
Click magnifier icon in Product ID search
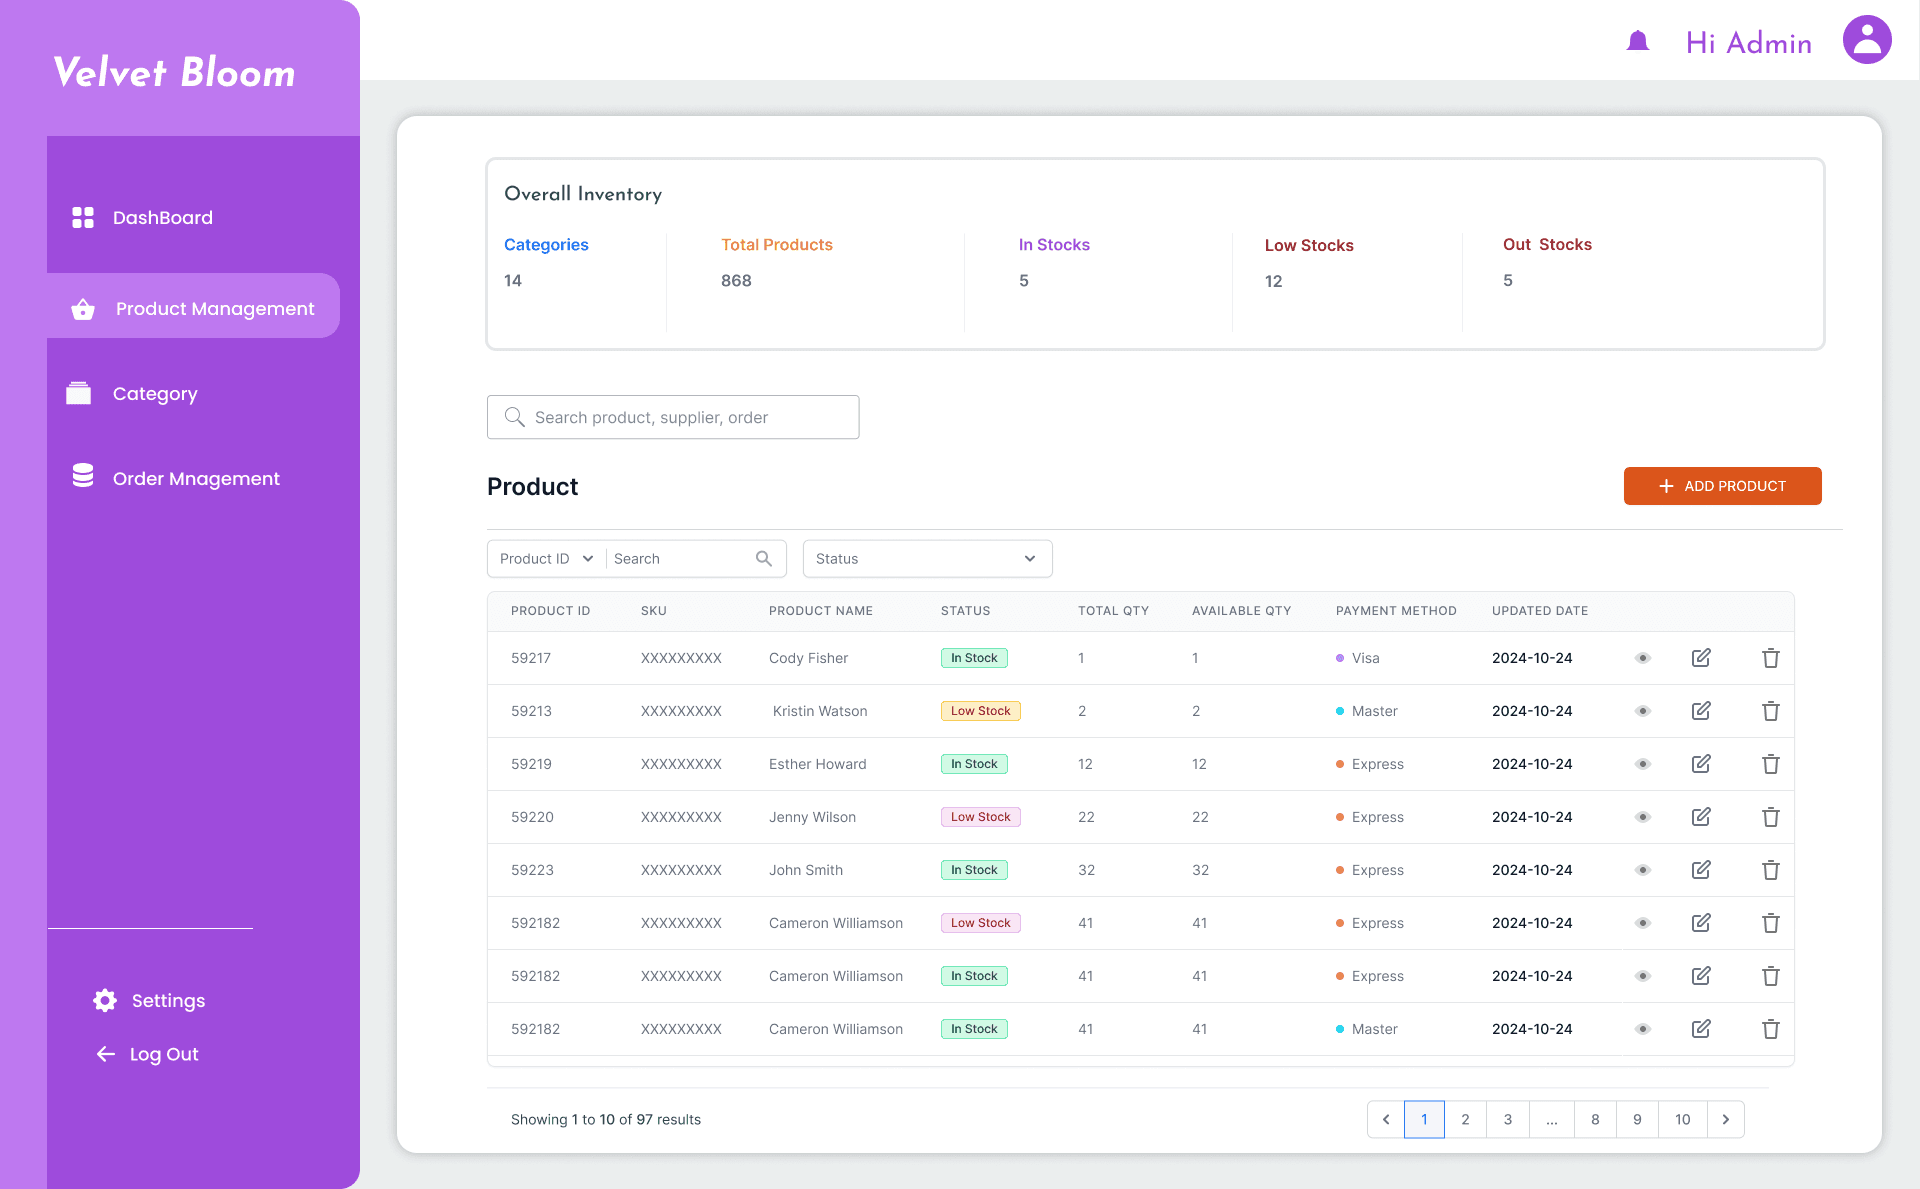pos(764,559)
